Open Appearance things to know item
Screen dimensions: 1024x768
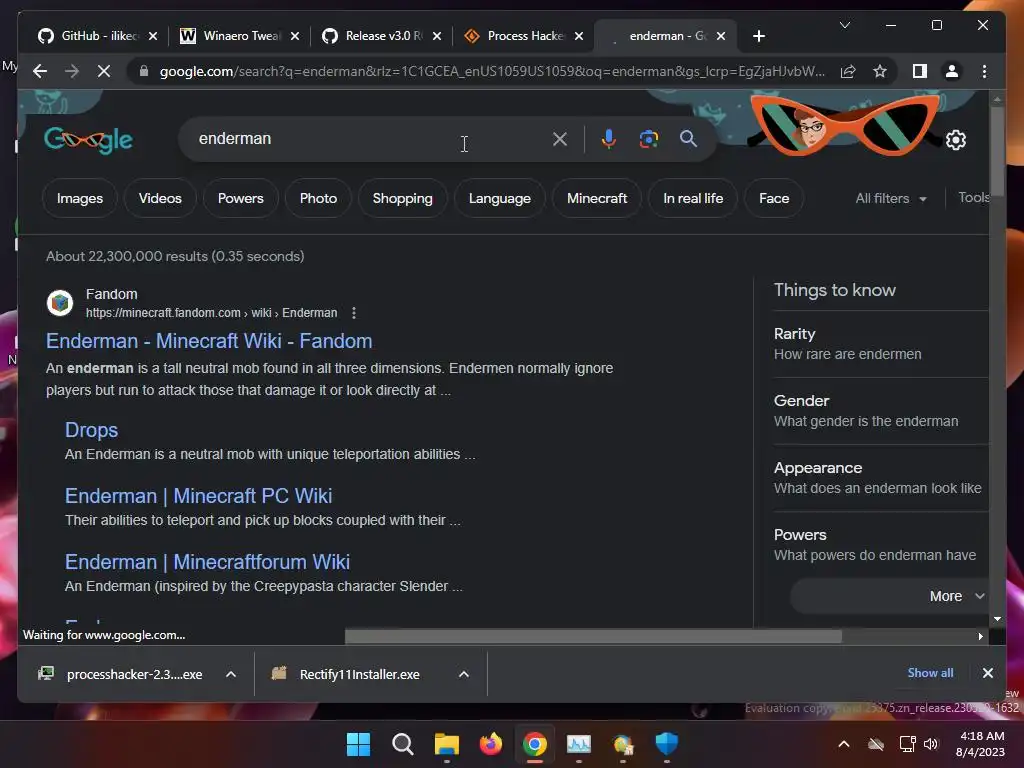[x=880, y=478]
